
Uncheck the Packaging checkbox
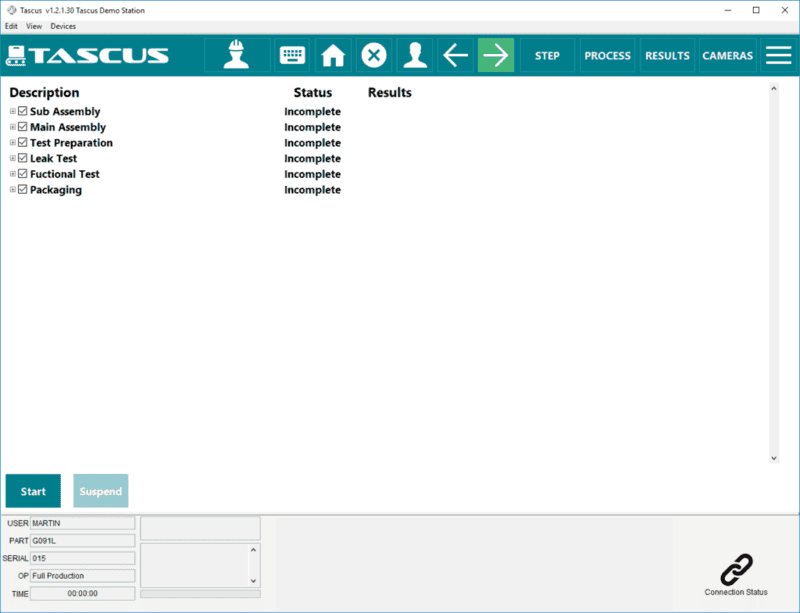pos(22,189)
